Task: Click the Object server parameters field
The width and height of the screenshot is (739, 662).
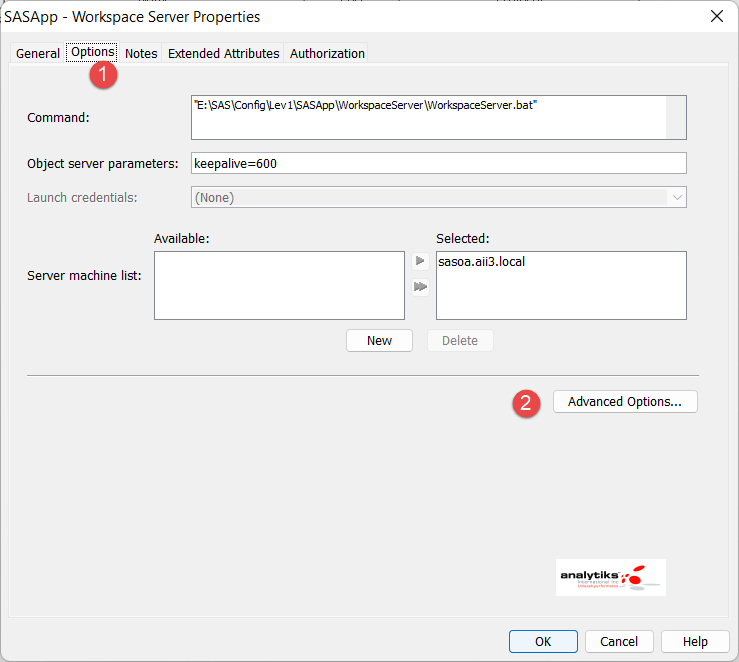Action: [439, 163]
